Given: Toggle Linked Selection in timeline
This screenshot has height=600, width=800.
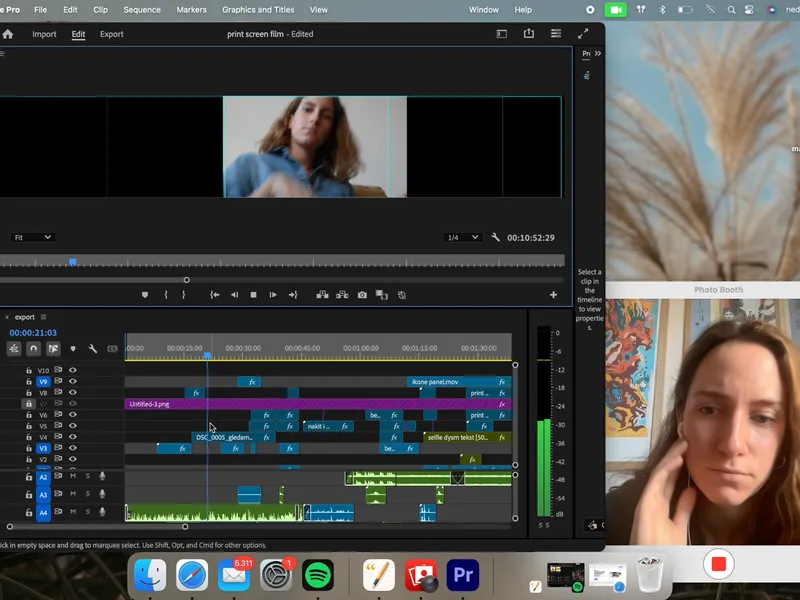Looking at the screenshot, I should pos(53,348).
